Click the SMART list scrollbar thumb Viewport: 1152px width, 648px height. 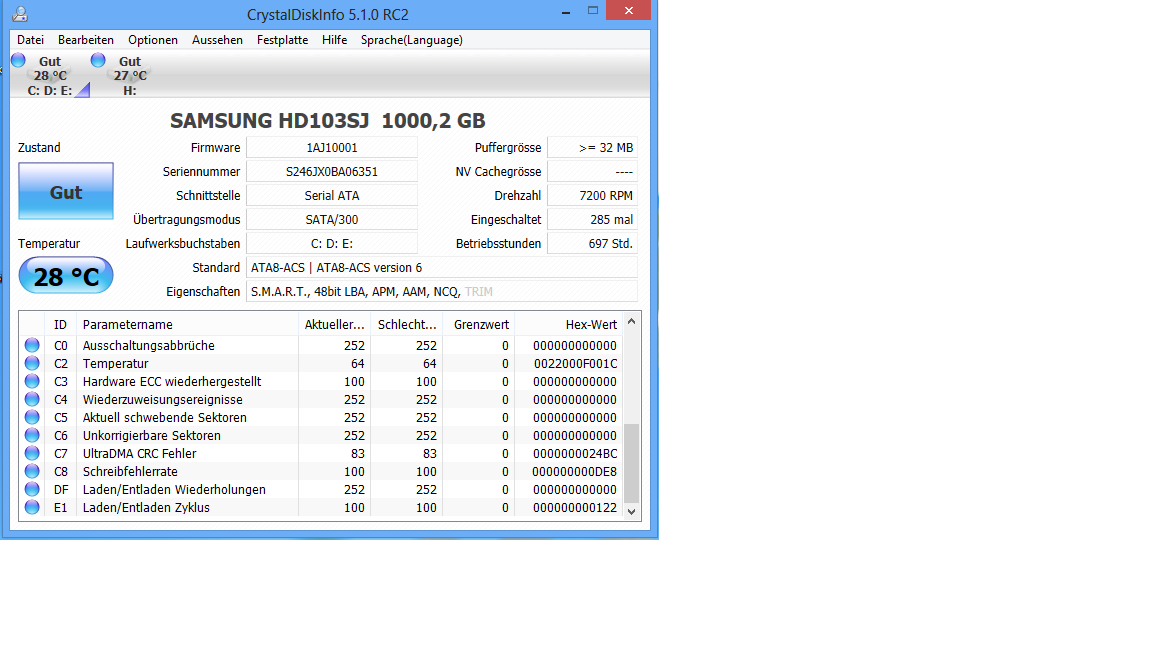click(x=631, y=464)
